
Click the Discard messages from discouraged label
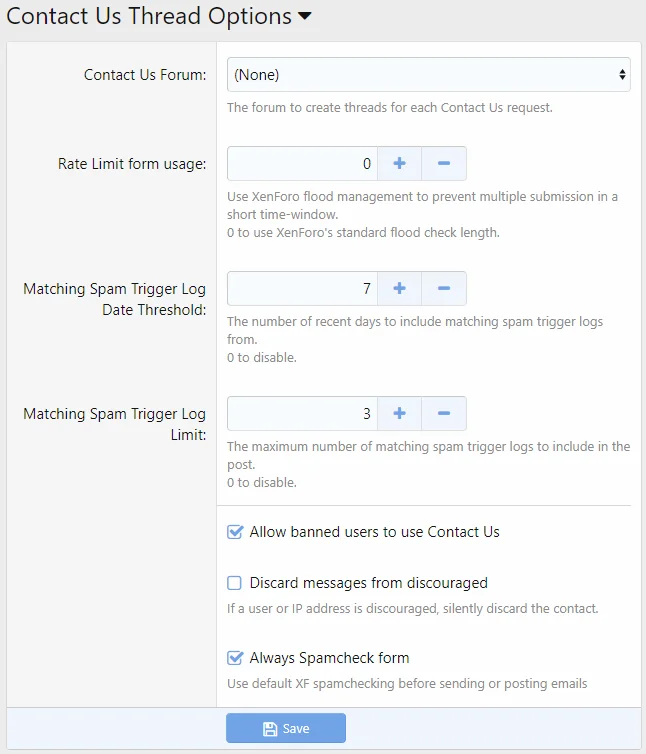tap(368, 583)
